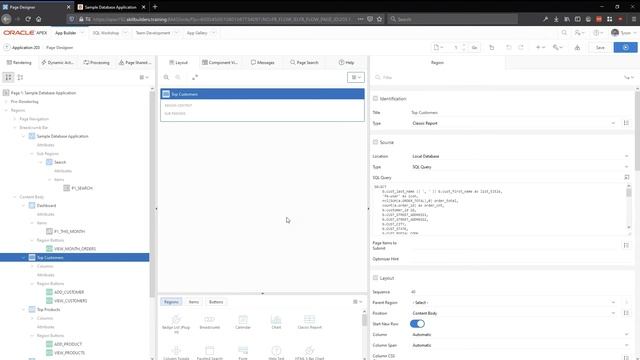Open the Utilities wrench menu
This screenshot has height=360, width=640.
(x=557, y=47)
